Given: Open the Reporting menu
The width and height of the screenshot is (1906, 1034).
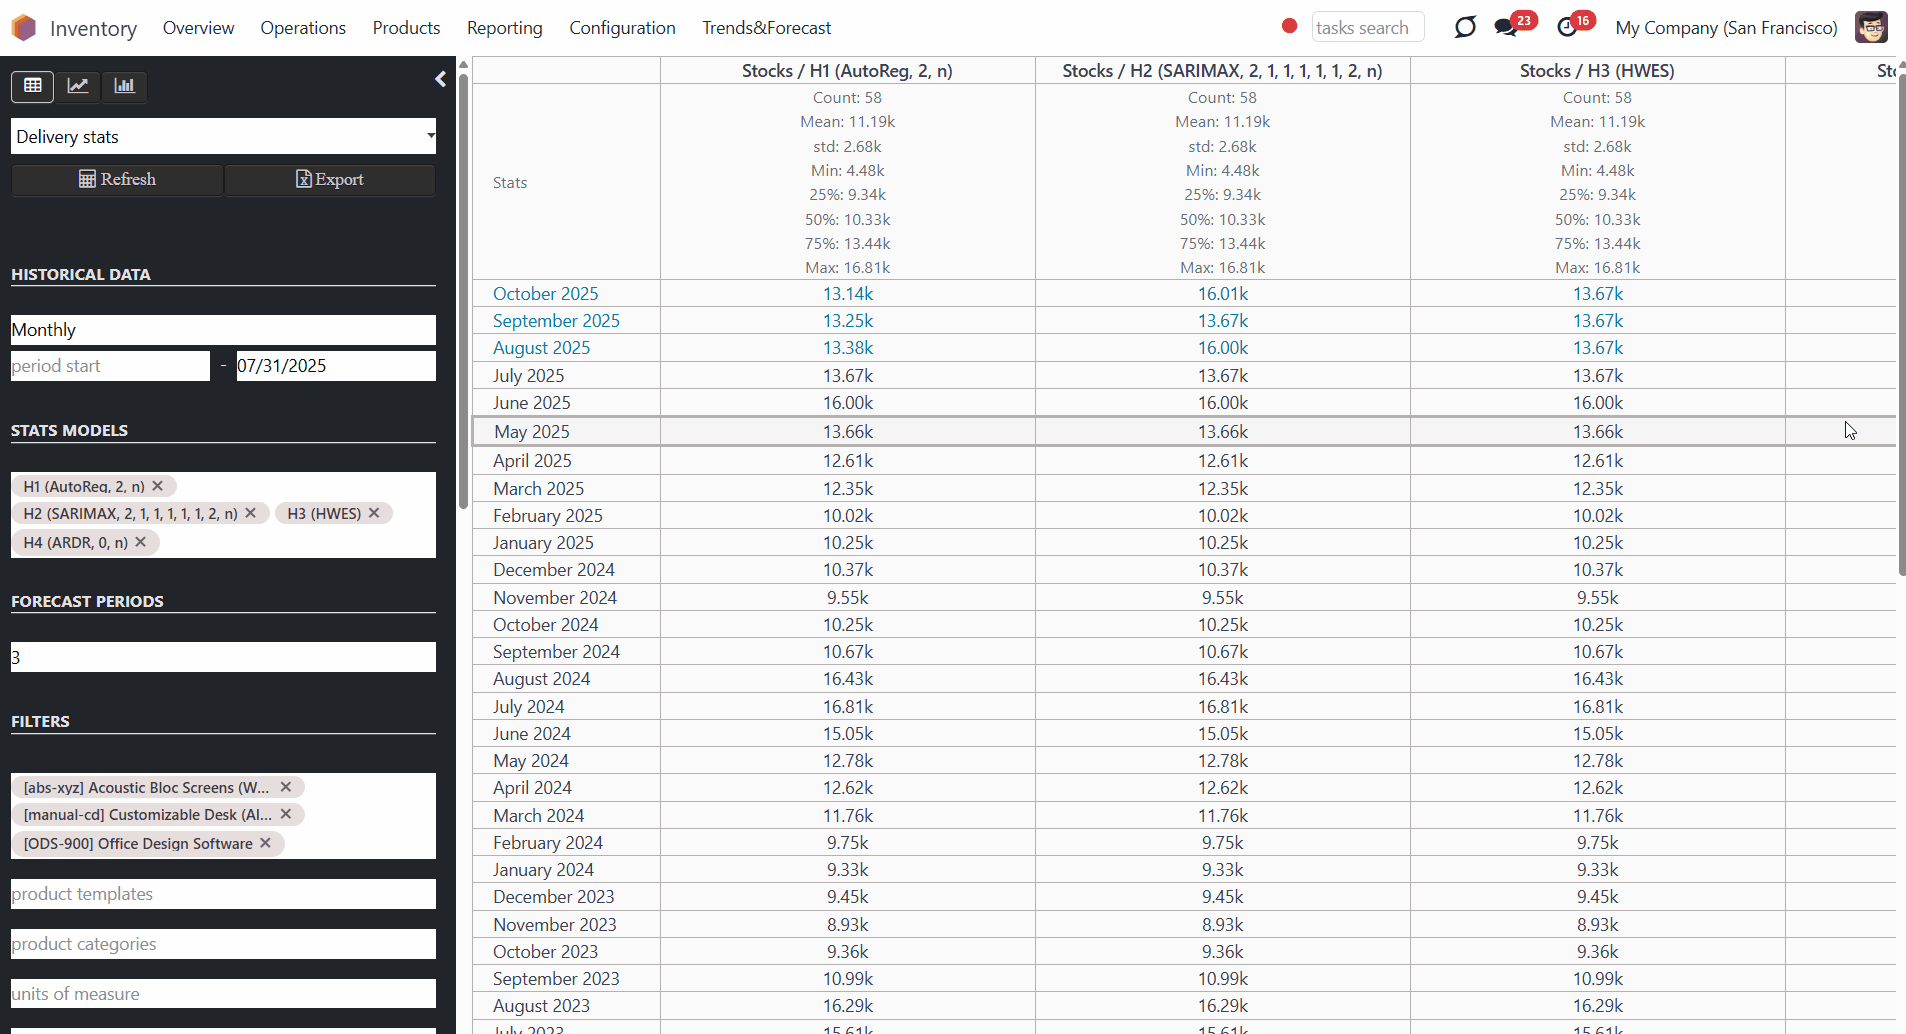Looking at the screenshot, I should (505, 28).
